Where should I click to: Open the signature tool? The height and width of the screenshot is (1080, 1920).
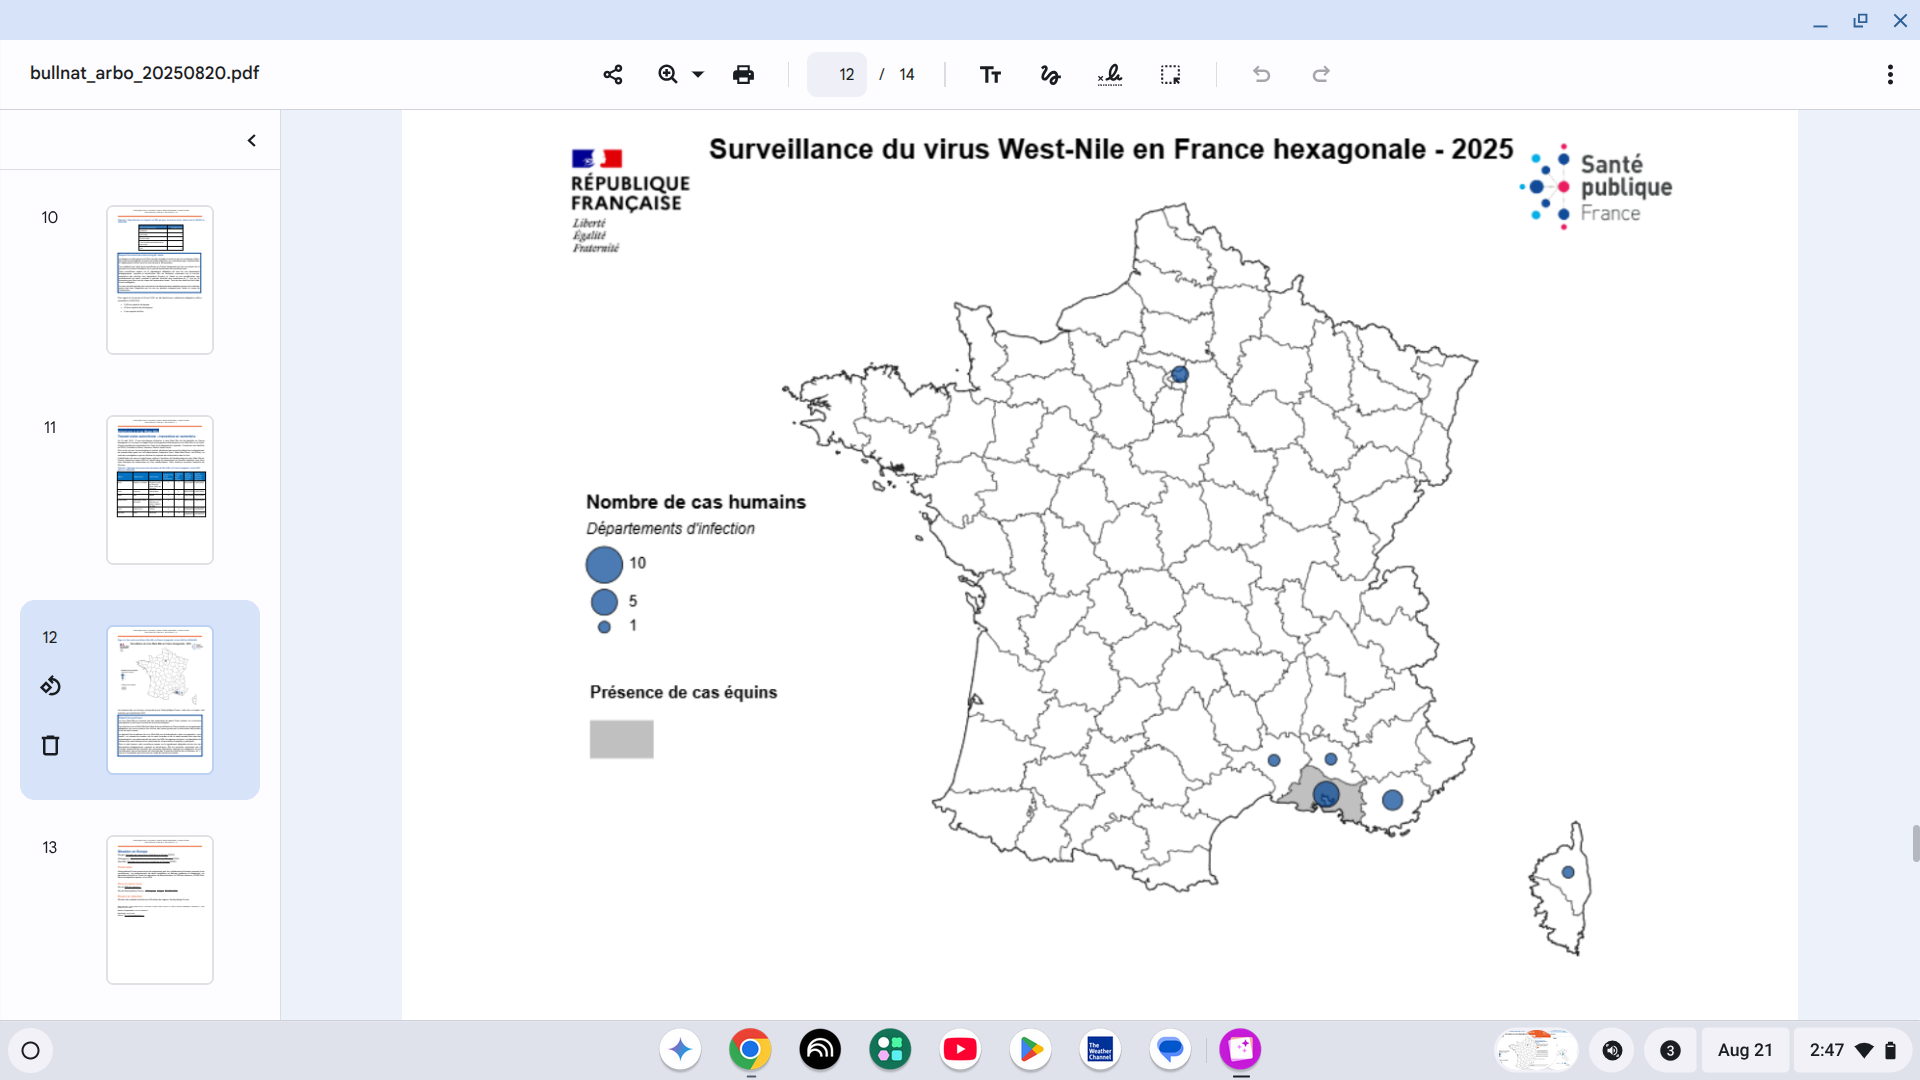1110,74
